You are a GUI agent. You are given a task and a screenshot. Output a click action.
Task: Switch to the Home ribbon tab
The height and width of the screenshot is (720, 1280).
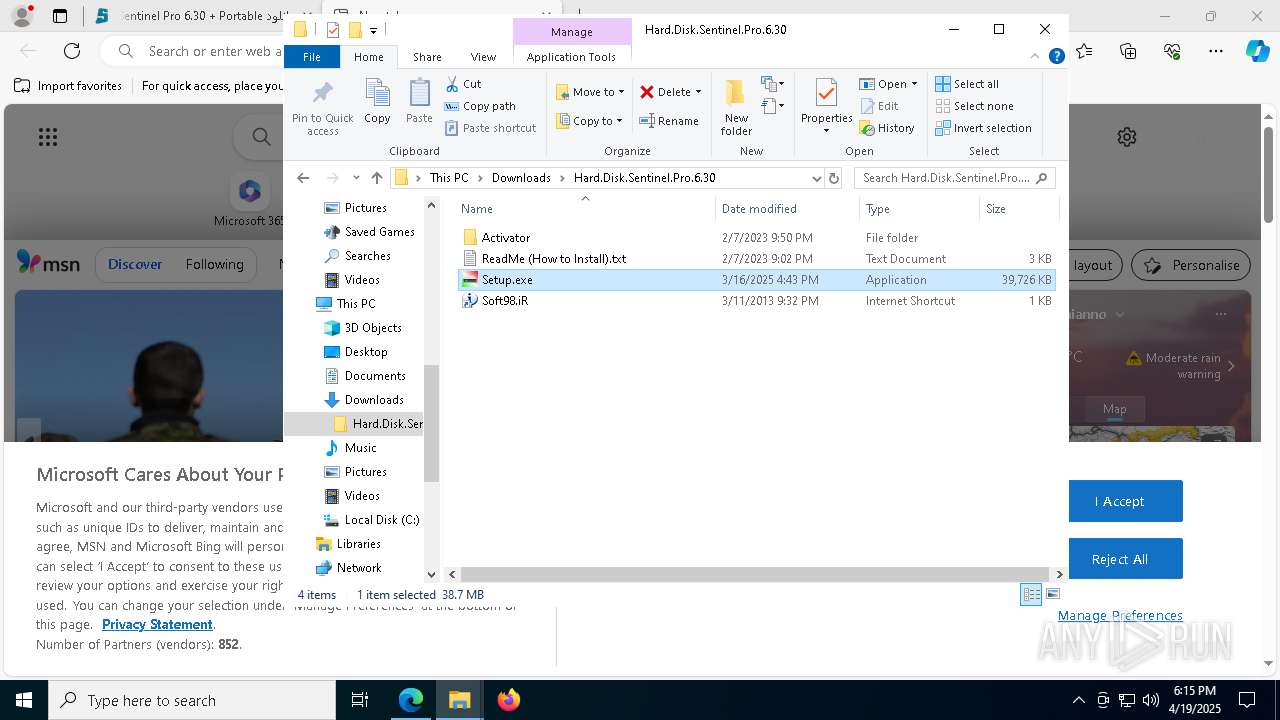[x=368, y=57]
